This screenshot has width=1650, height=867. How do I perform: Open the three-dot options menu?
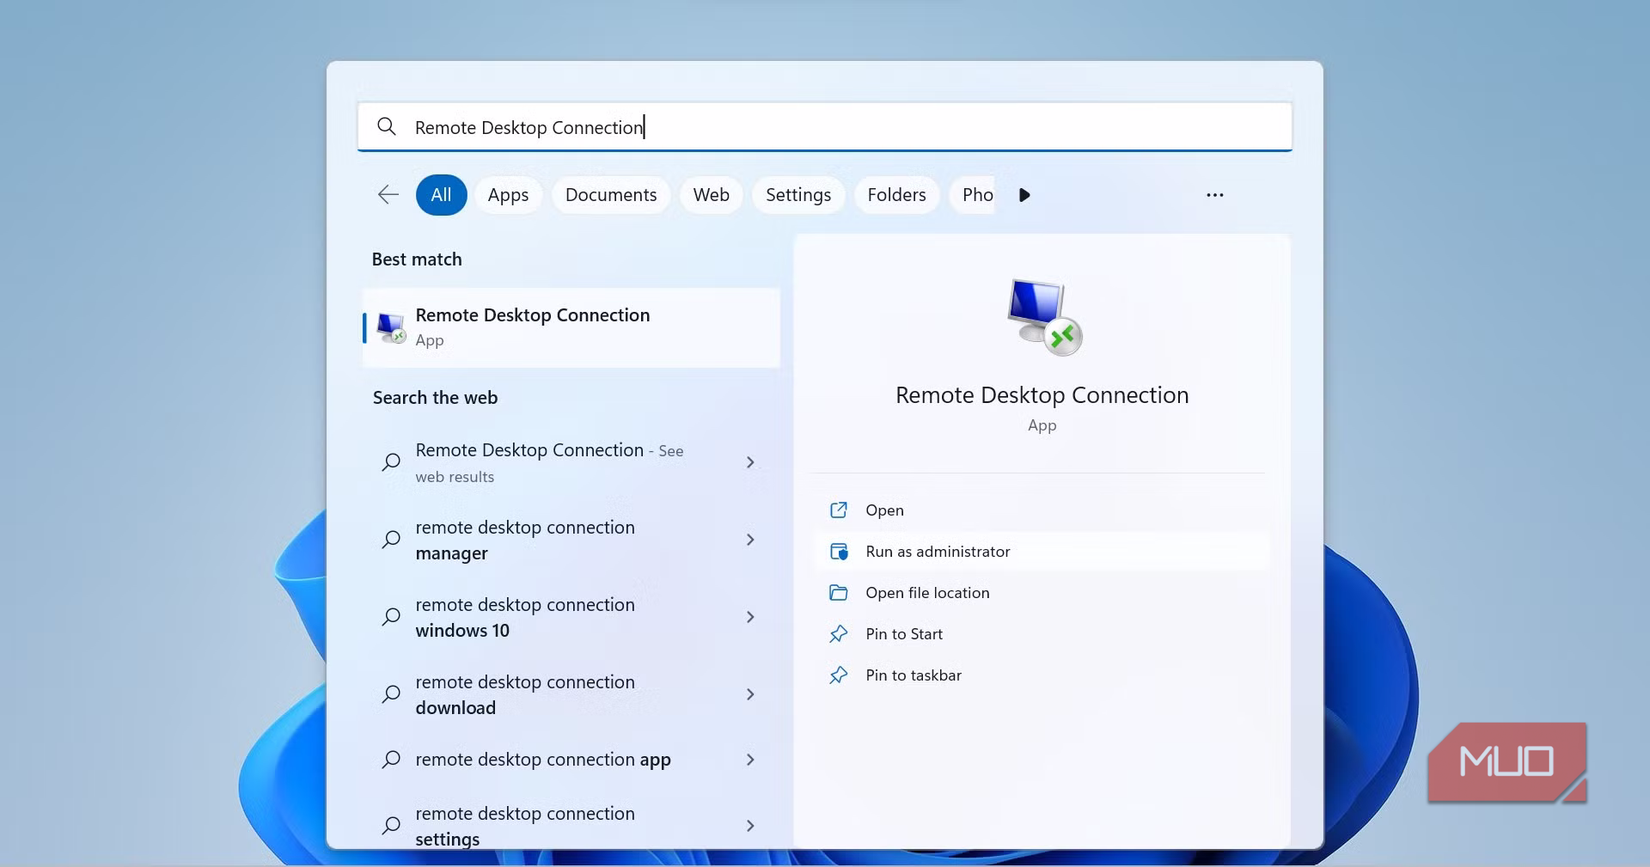click(x=1214, y=195)
